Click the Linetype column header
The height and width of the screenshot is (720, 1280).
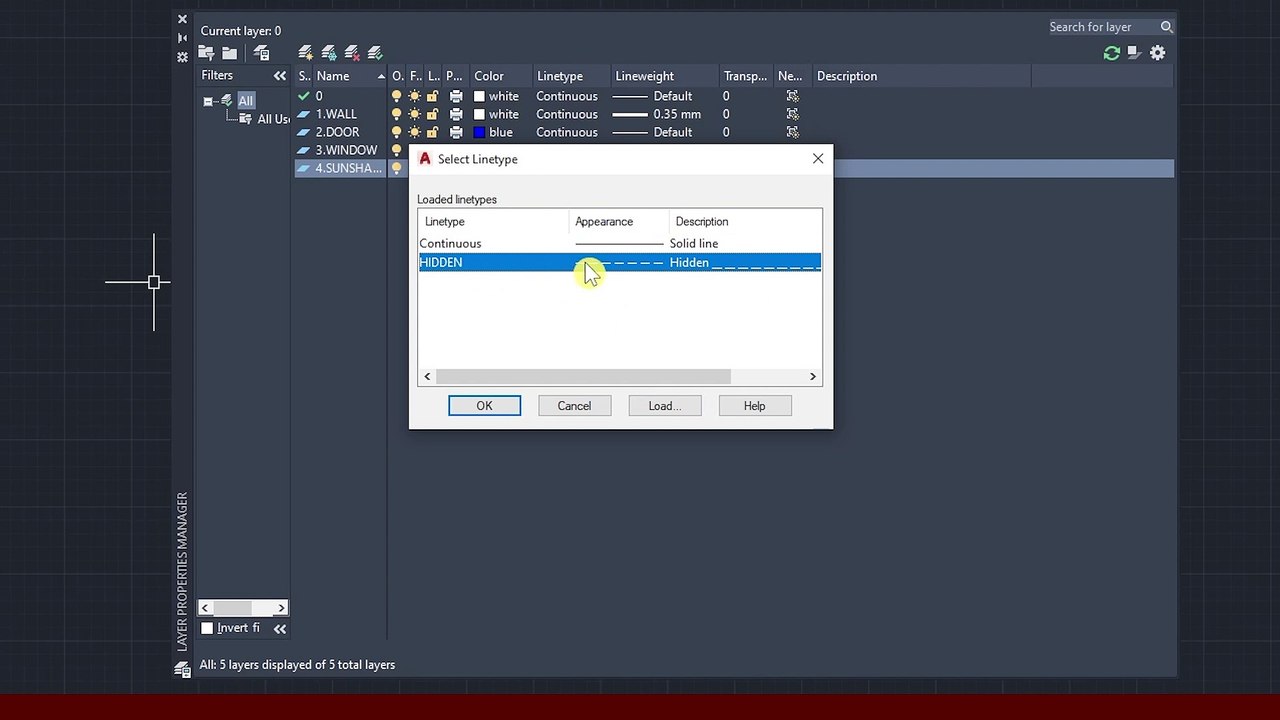pos(571,76)
